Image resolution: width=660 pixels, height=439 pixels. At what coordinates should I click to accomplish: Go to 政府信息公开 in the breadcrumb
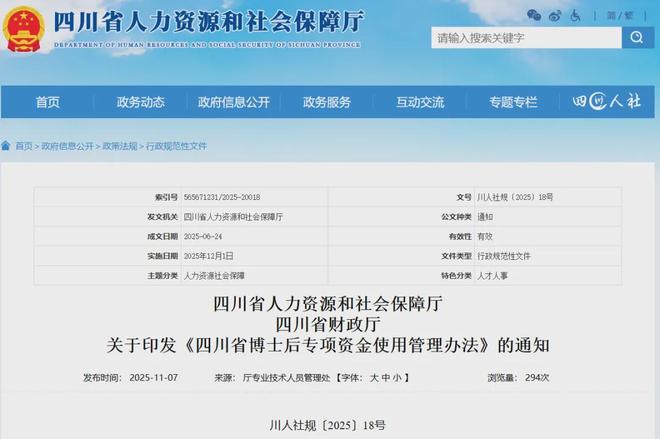67,146
